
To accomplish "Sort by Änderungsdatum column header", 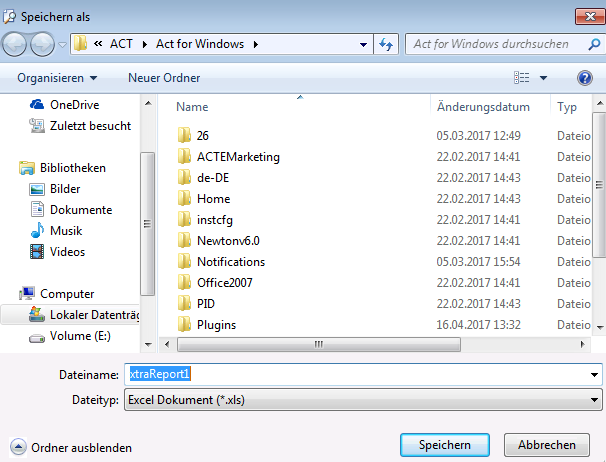I will click(x=483, y=107).
